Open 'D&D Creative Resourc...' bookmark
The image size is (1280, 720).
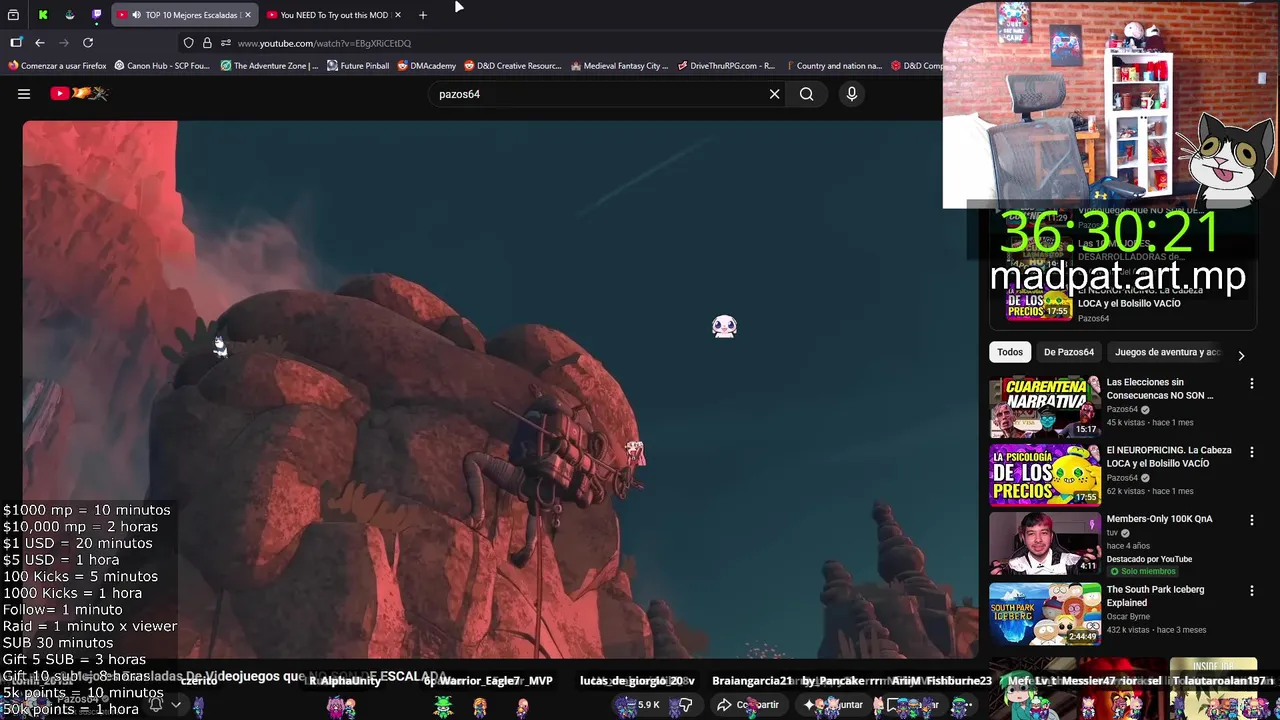coord(513,66)
